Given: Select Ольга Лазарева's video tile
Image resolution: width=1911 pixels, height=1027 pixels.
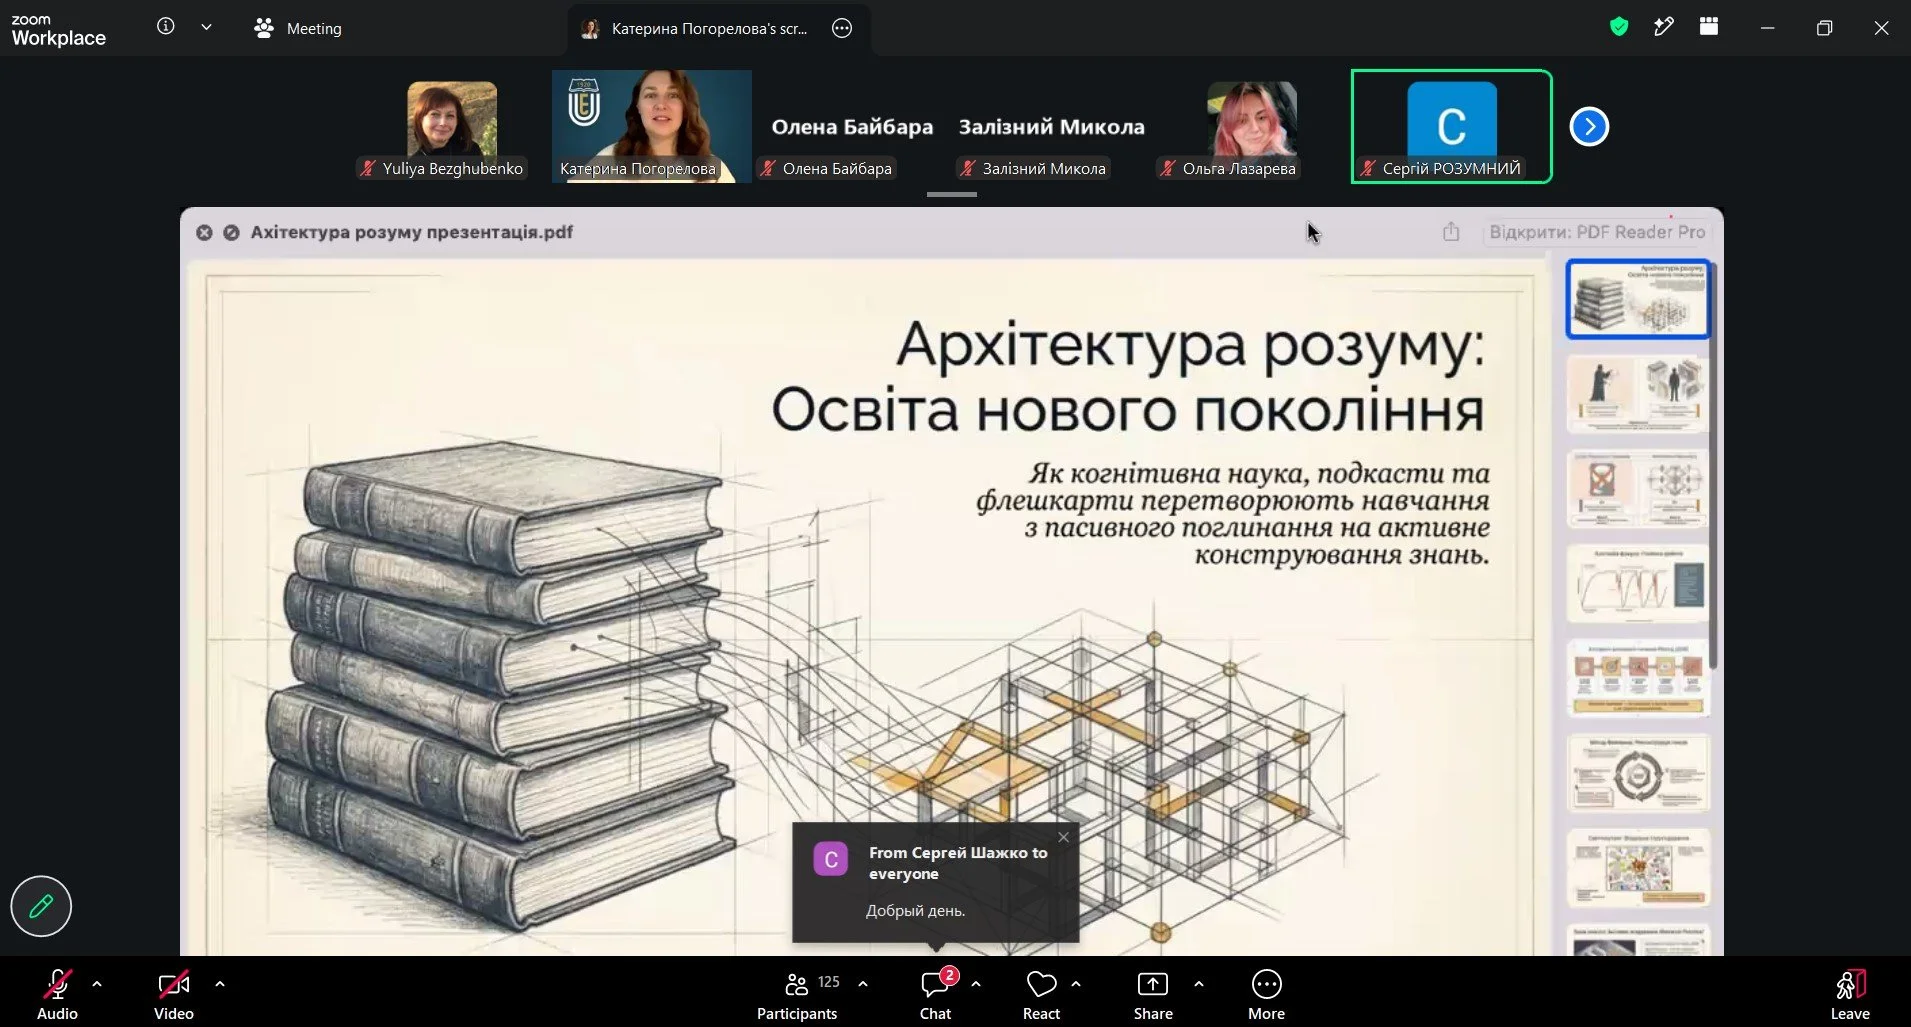Looking at the screenshot, I should 1252,127.
